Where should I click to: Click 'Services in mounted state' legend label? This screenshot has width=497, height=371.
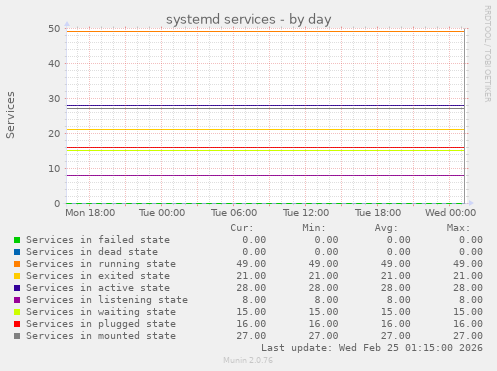coord(101,336)
